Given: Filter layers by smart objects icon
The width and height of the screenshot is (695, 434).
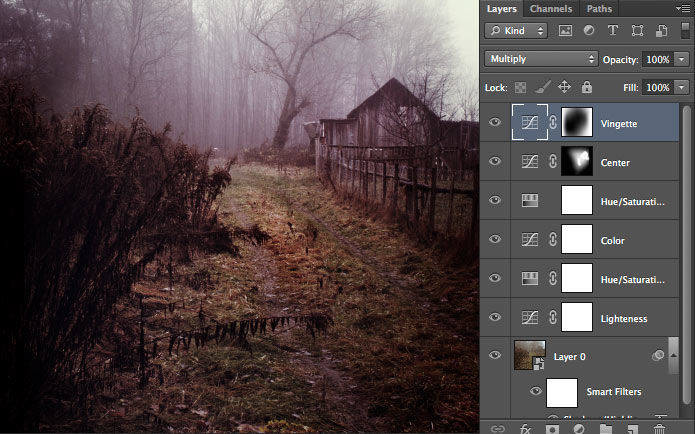Looking at the screenshot, I should click(662, 31).
